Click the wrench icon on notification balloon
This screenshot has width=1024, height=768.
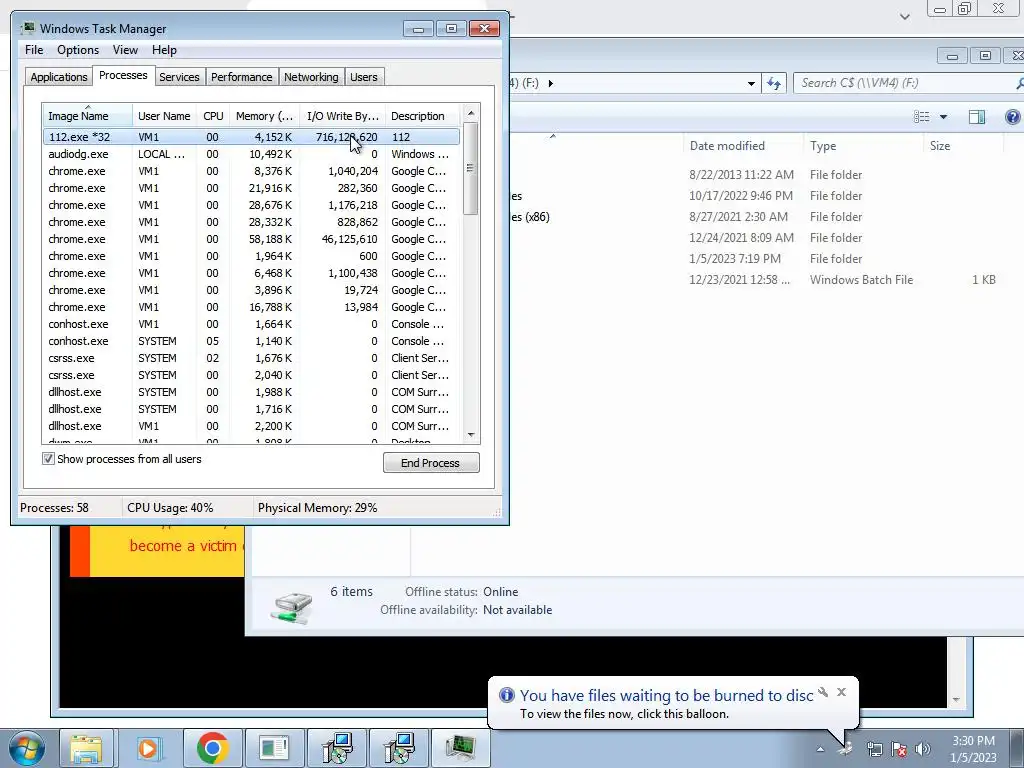tap(823, 692)
